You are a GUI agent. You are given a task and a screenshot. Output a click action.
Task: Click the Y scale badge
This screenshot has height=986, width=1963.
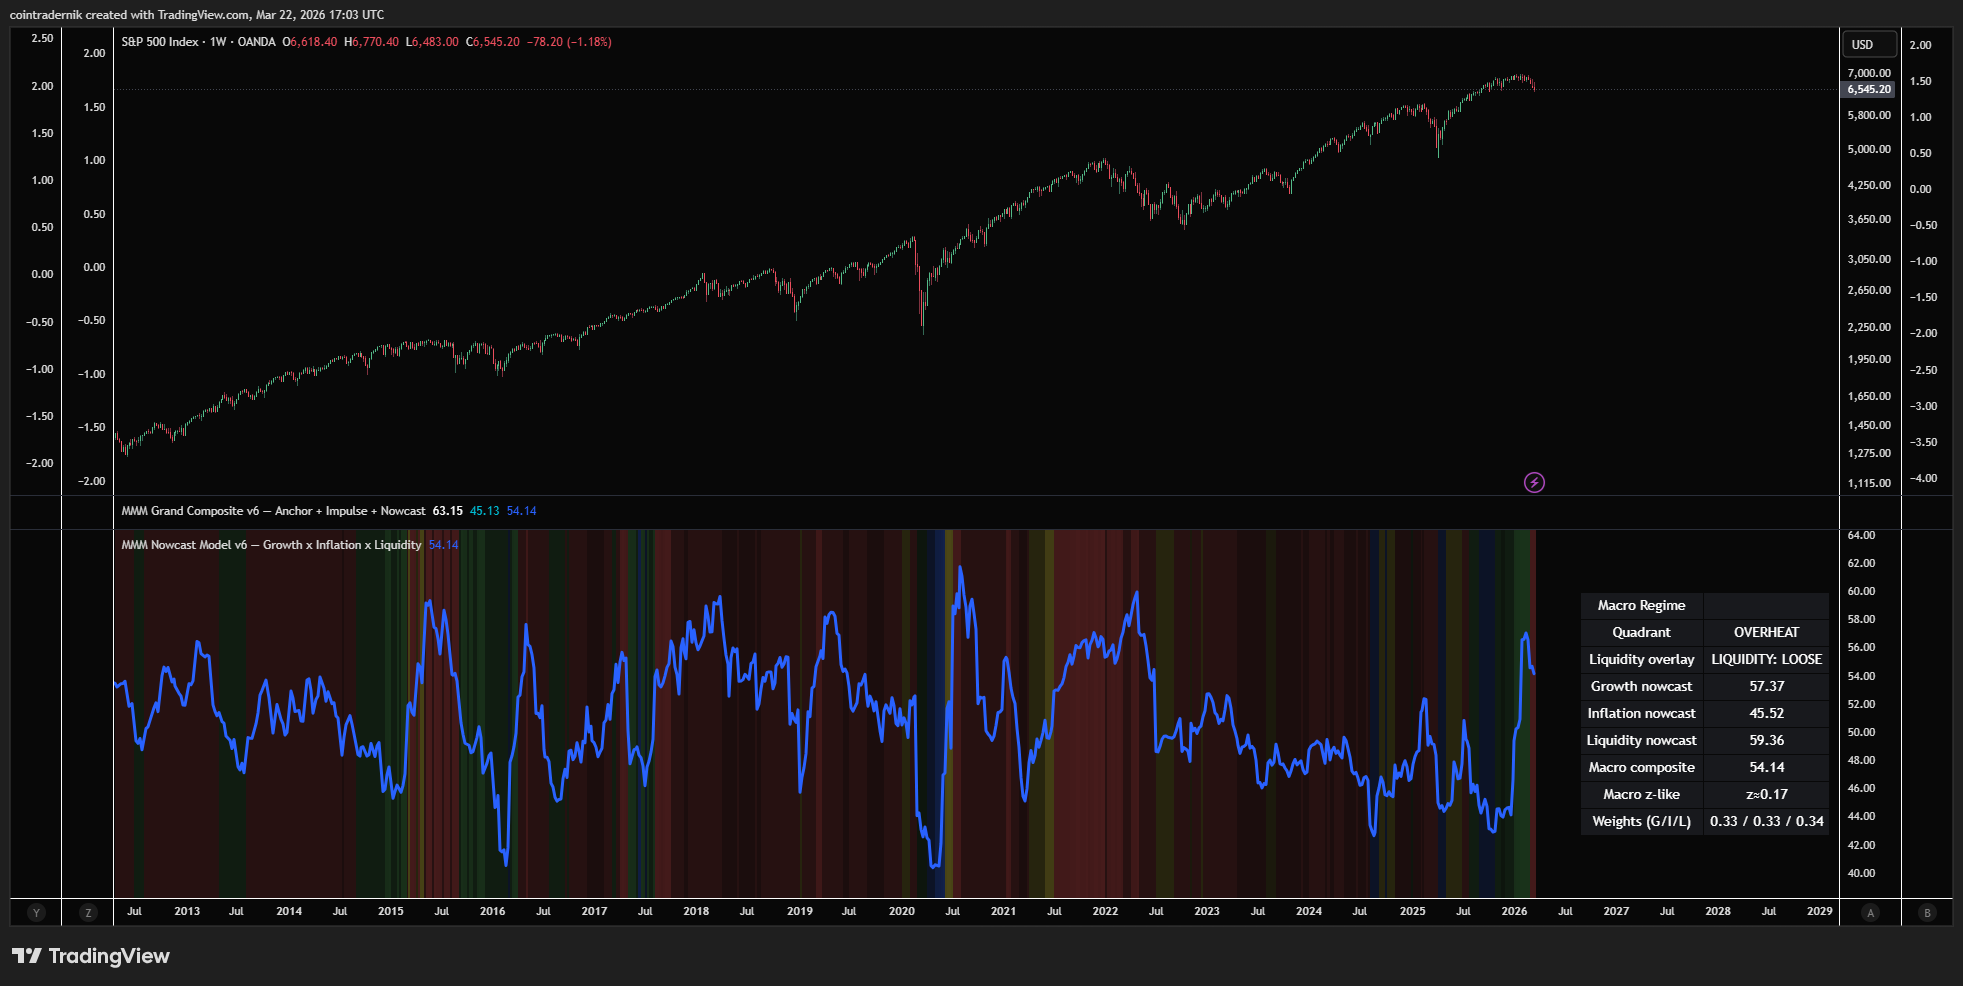click(36, 912)
